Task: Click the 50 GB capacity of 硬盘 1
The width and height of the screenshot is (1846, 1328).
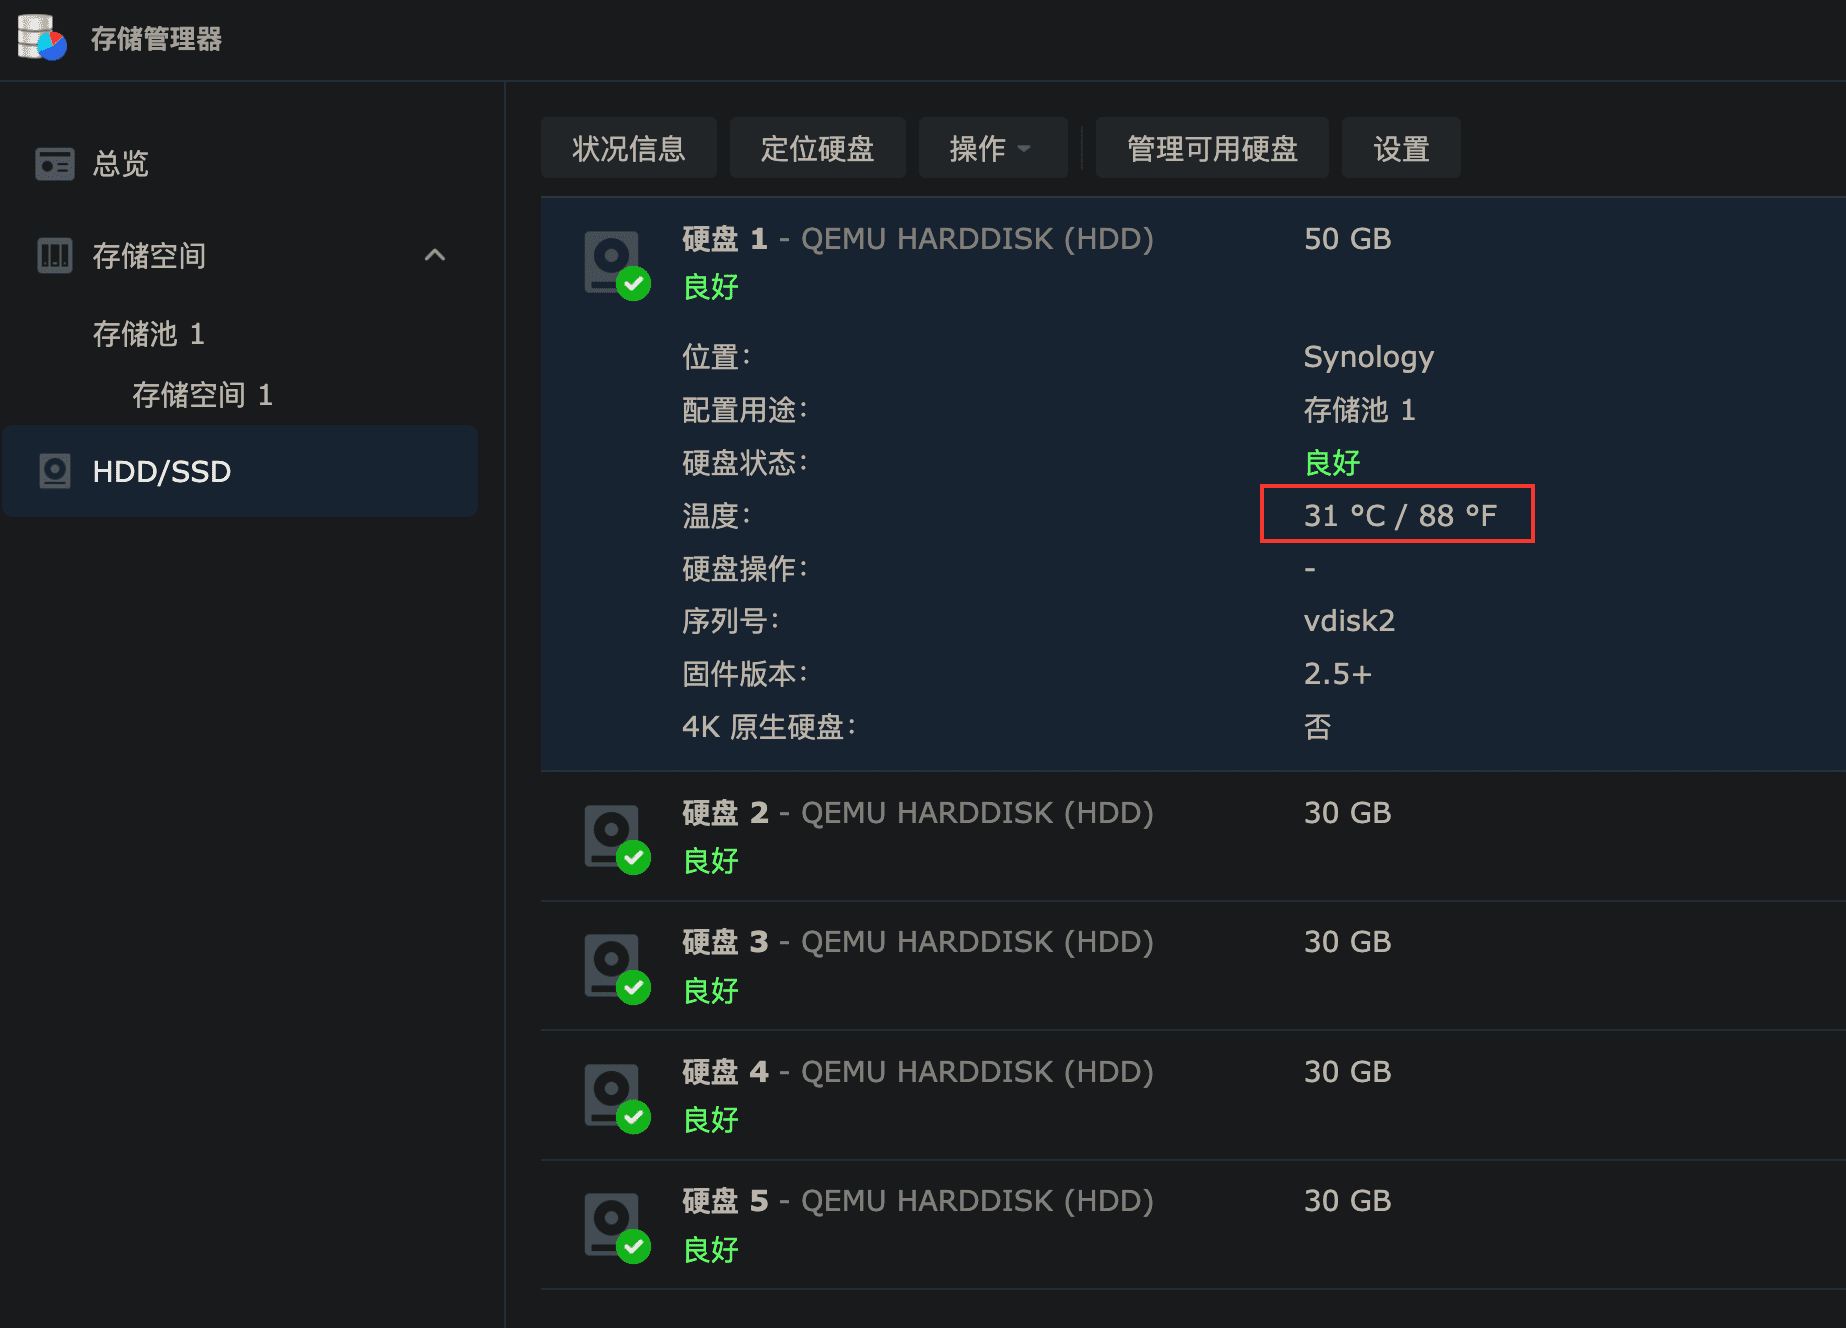Action: 1347,239
